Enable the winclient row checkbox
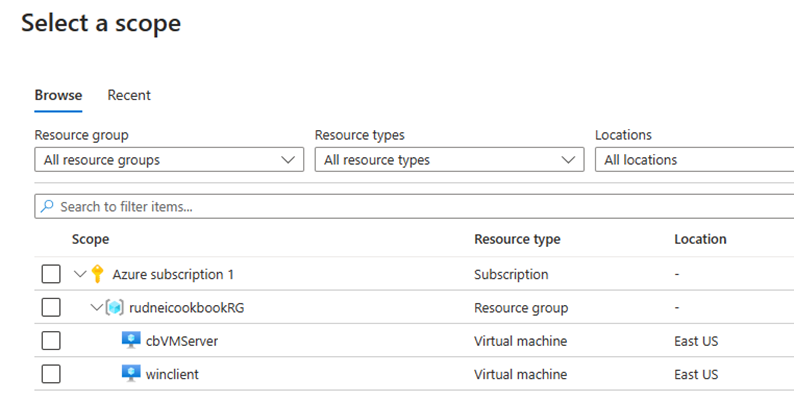The width and height of the screenshot is (794, 401). pyautogui.click(x=51, y=374)
